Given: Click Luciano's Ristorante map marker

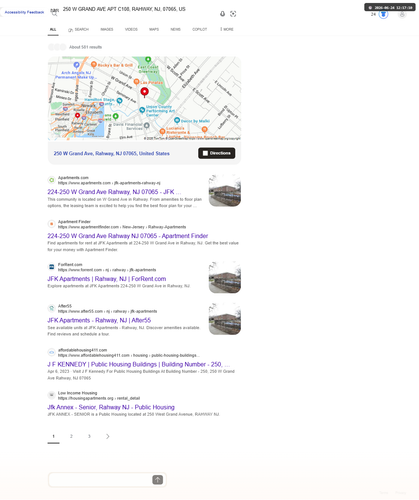Looking at the screenshot, I should point(162,131).
